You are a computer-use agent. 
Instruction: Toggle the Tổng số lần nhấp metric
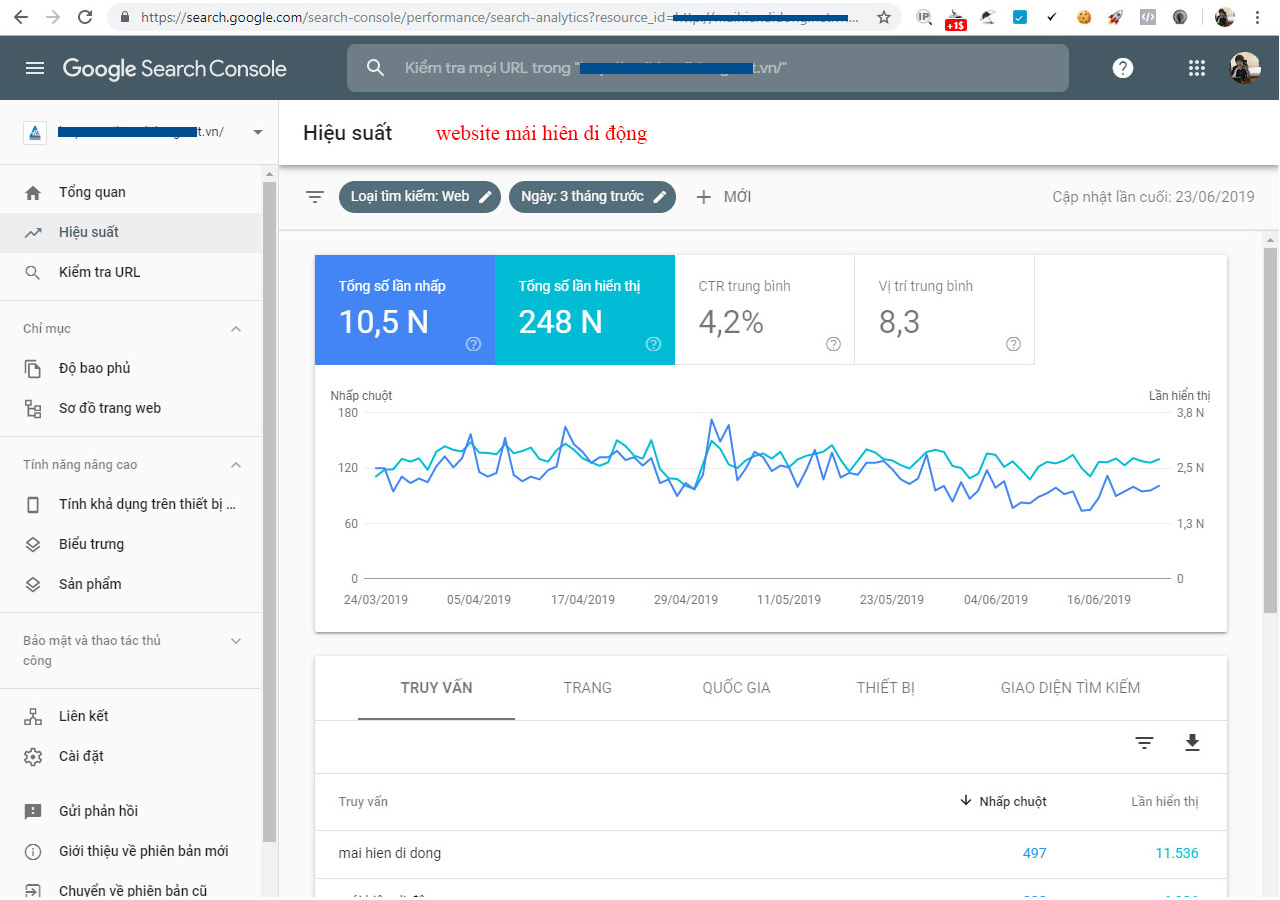point(404,310)
